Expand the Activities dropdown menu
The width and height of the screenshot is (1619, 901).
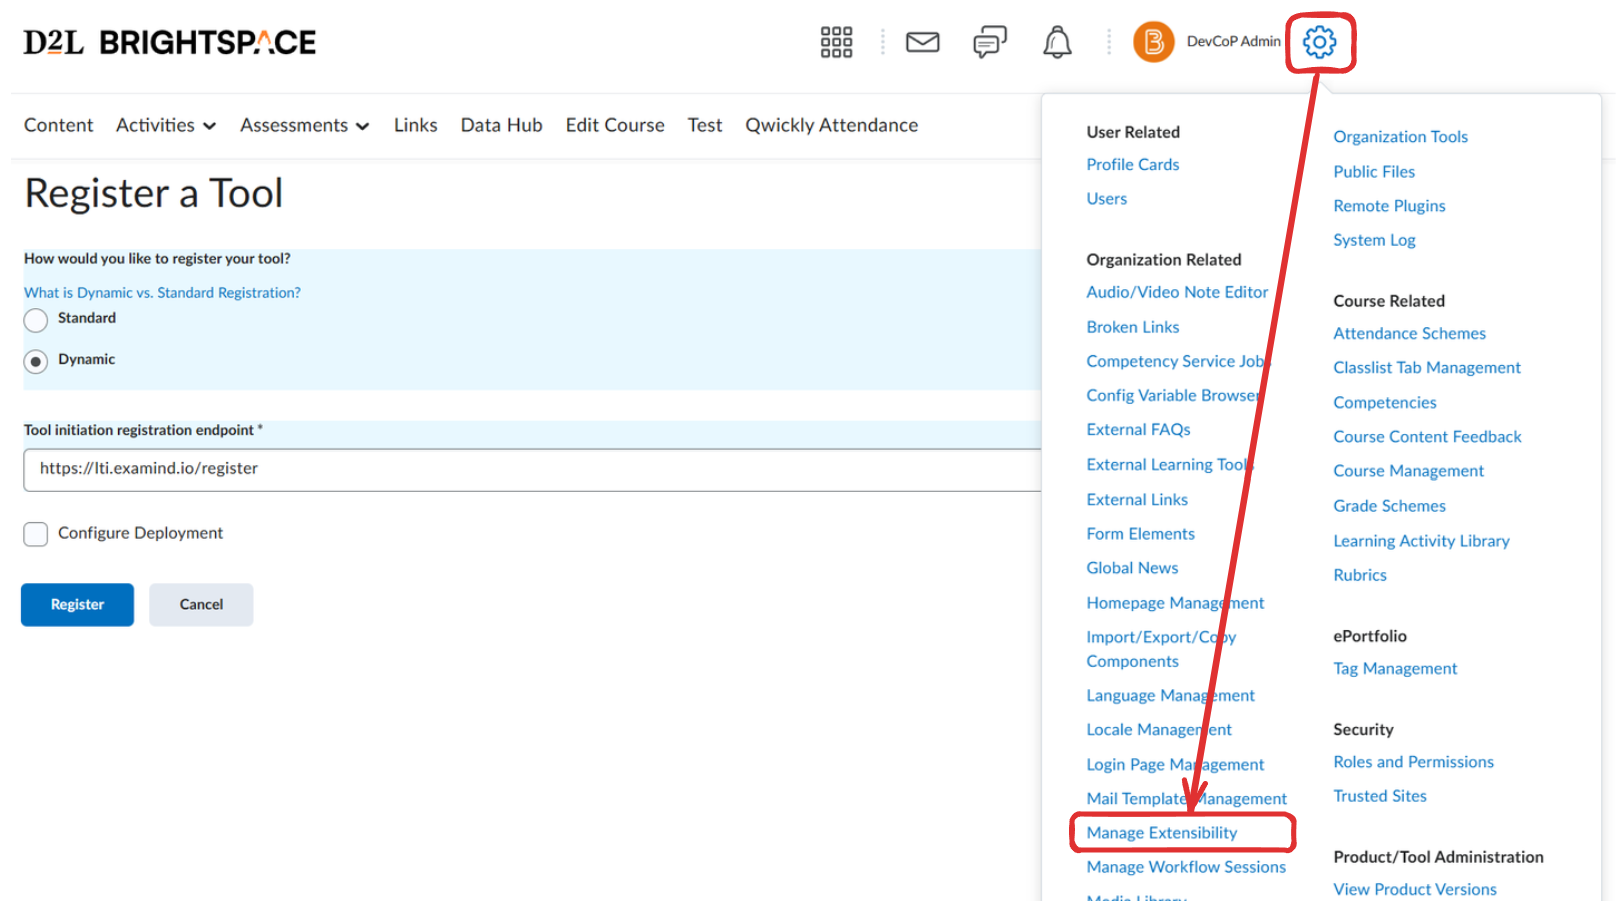point(166,125)
